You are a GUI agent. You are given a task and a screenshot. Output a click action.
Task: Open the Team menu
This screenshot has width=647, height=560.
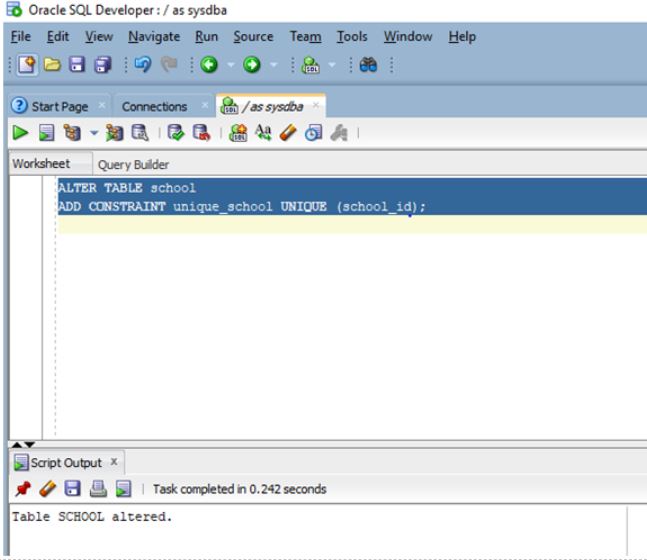(x=305, y=37)
